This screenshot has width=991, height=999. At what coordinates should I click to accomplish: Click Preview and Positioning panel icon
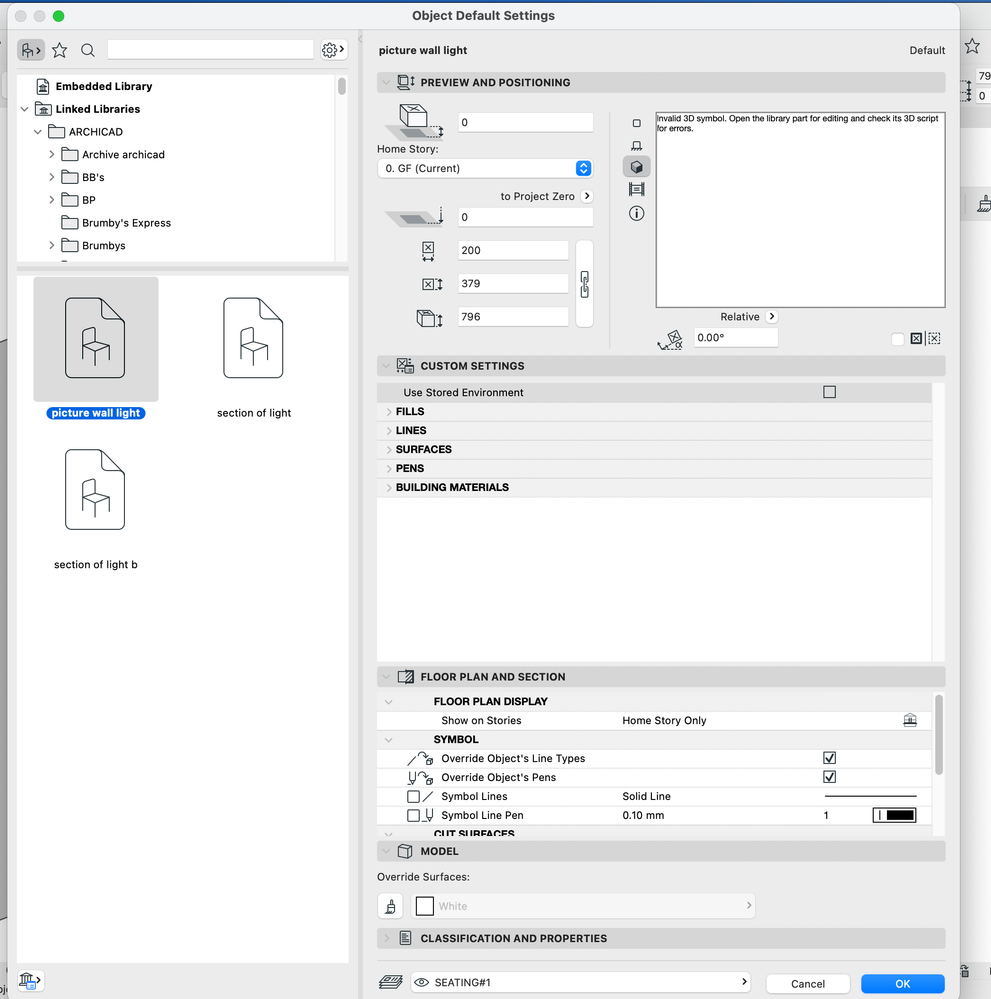[x=405, y=82]
